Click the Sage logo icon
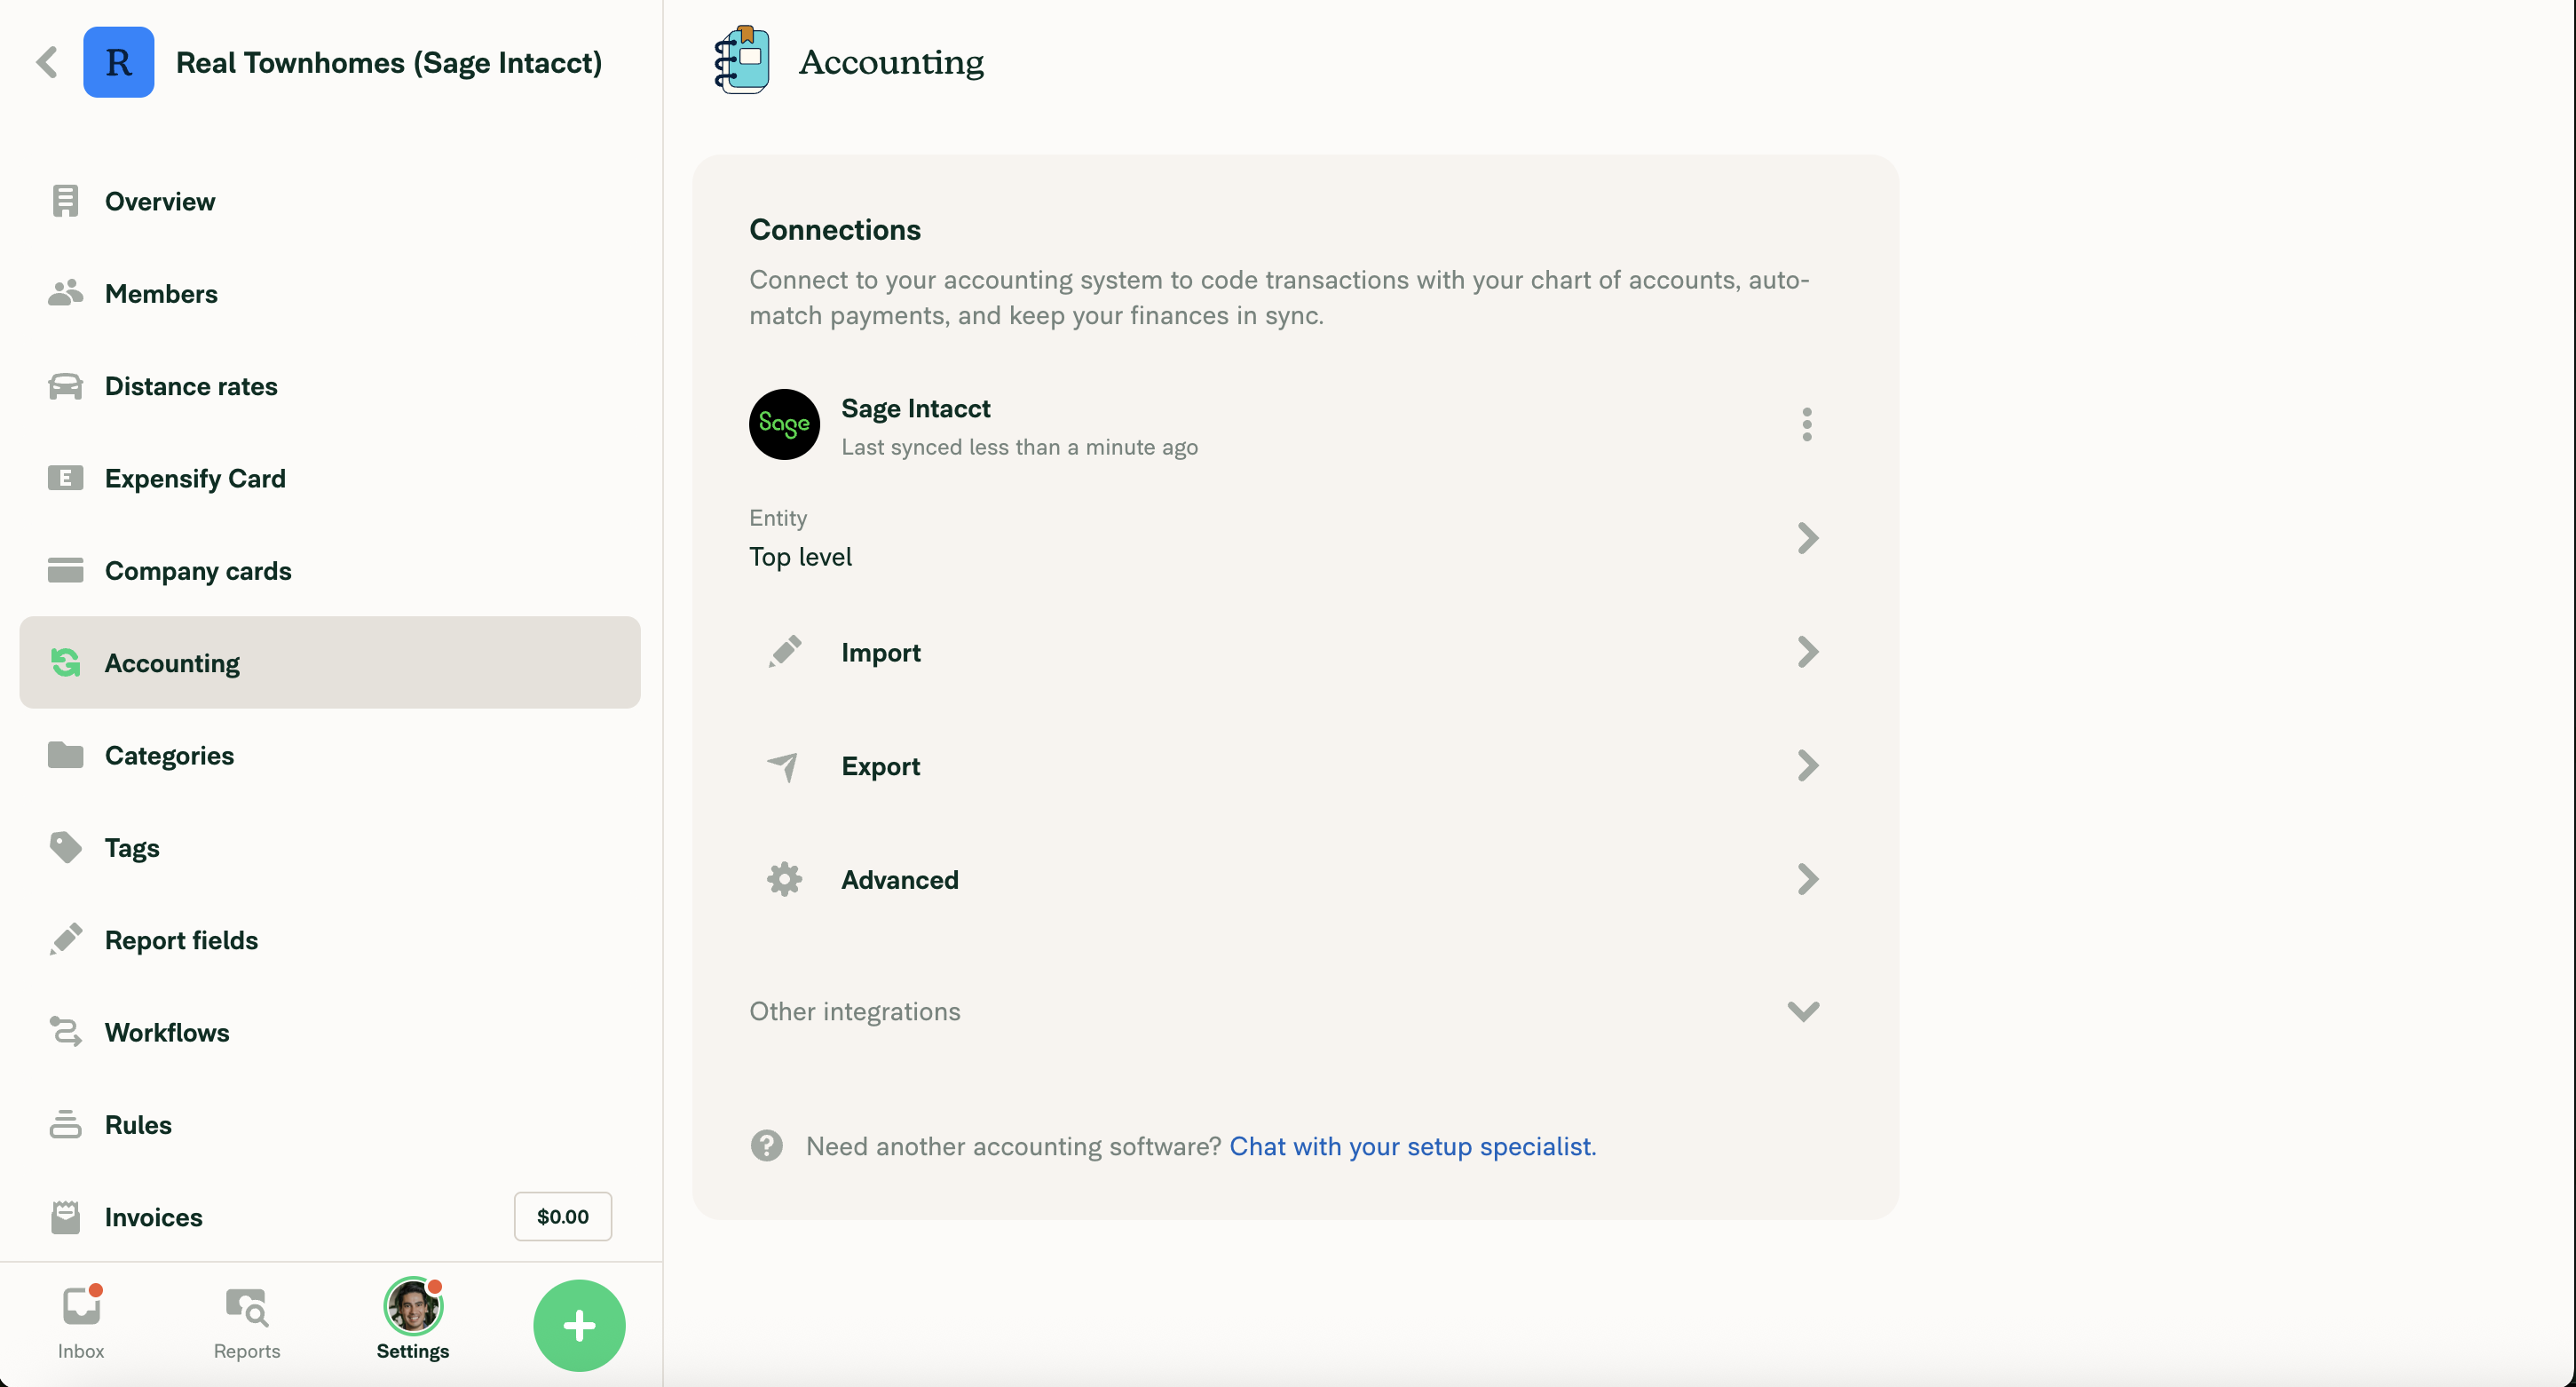This screenshot has width=2576, height=1387. coord(784,425)
